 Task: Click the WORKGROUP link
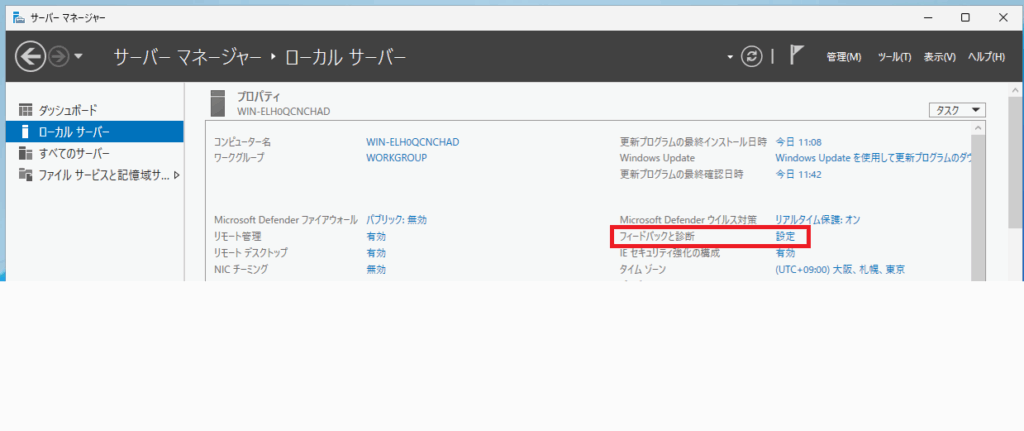pyautogui.click(x=396, y=158)
